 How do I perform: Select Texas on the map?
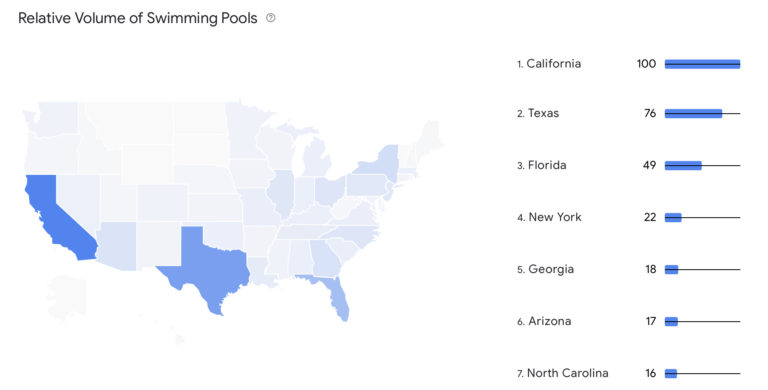(206, 267)
